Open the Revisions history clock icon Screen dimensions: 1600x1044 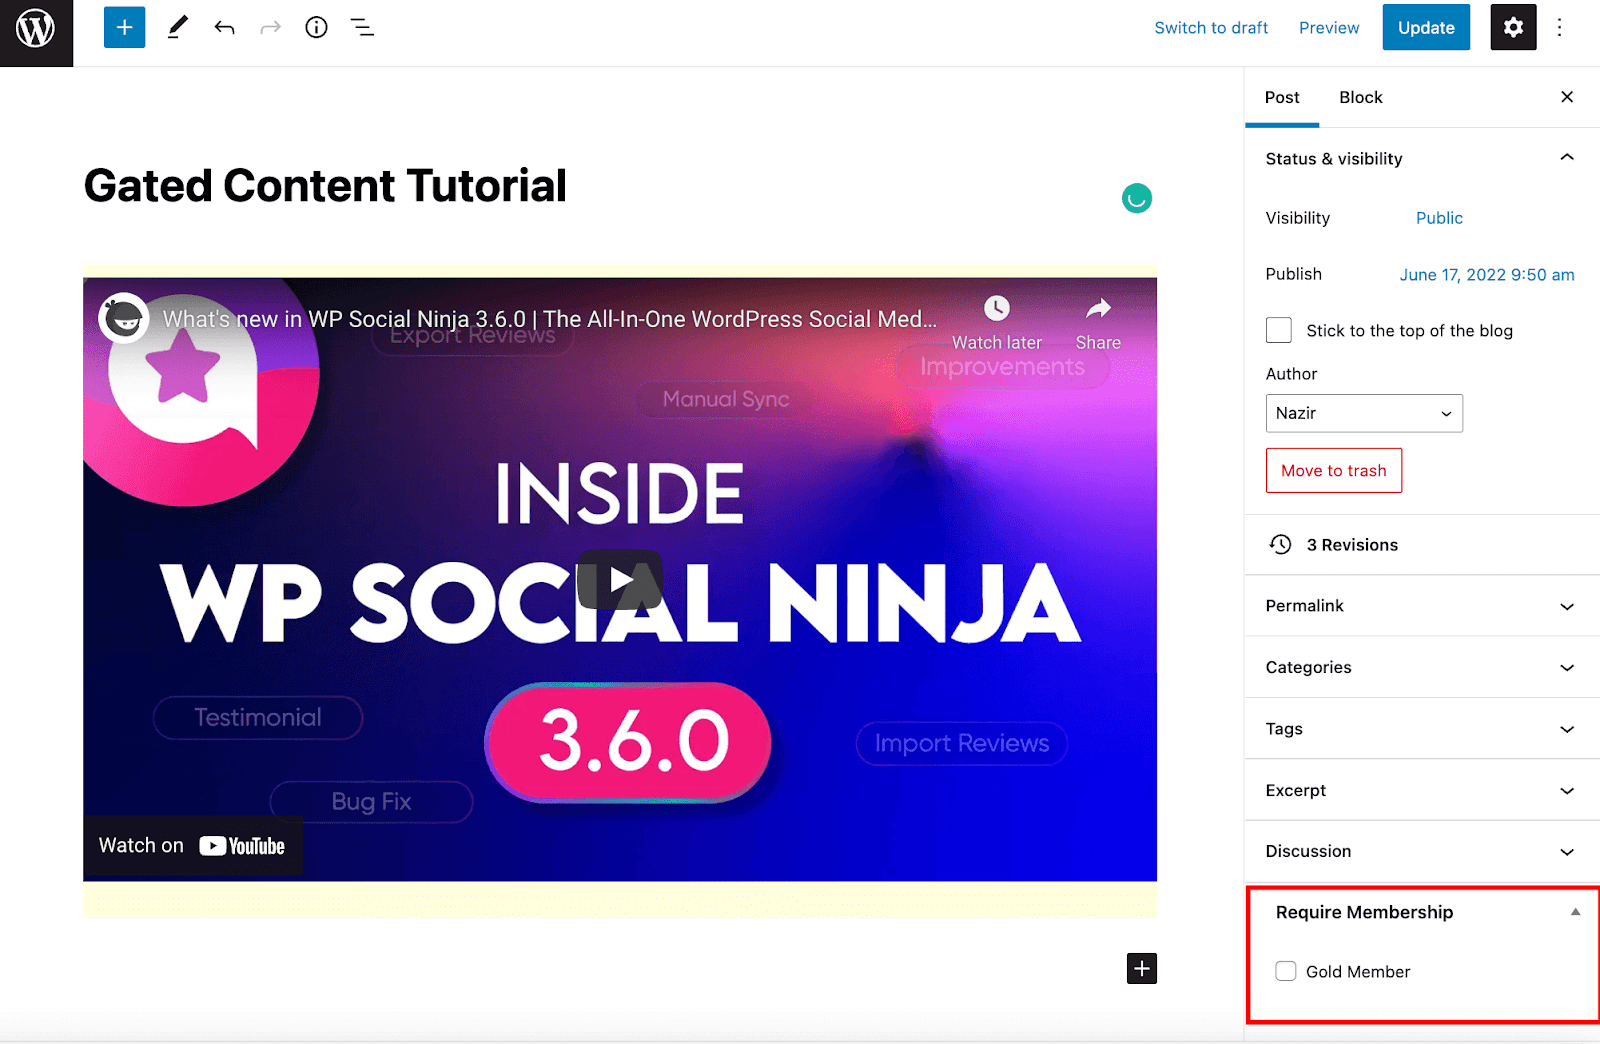pos(1281,545)
